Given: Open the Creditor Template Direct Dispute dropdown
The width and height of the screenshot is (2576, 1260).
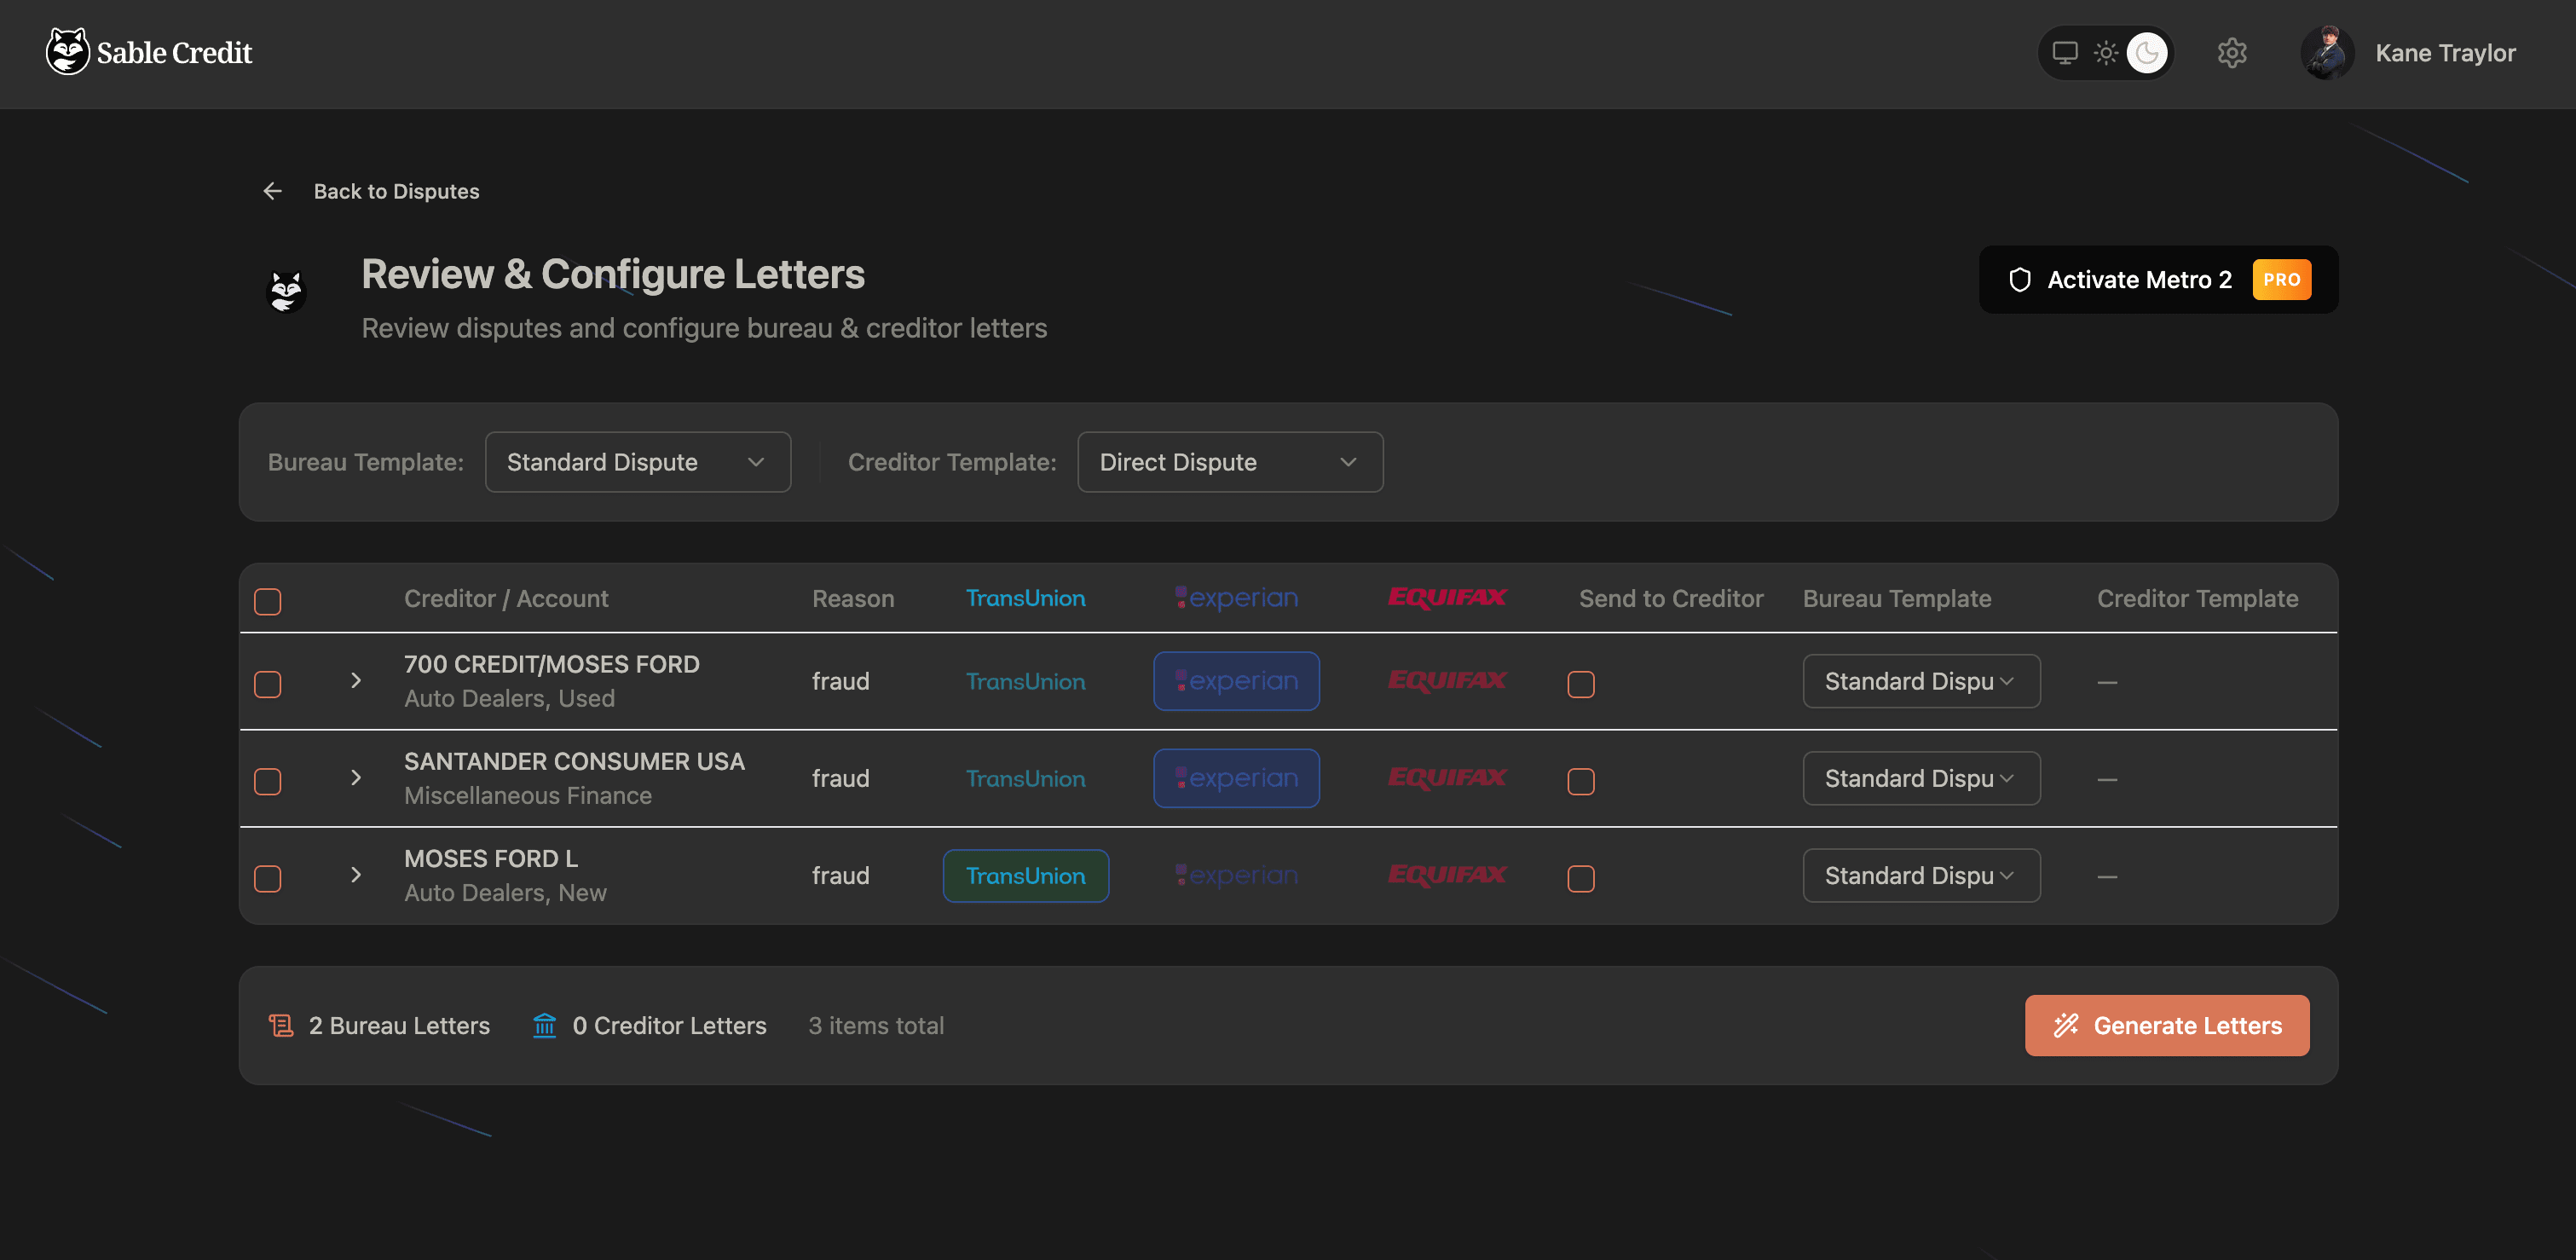Looking at the screenshot, I should coord(1229,462).
